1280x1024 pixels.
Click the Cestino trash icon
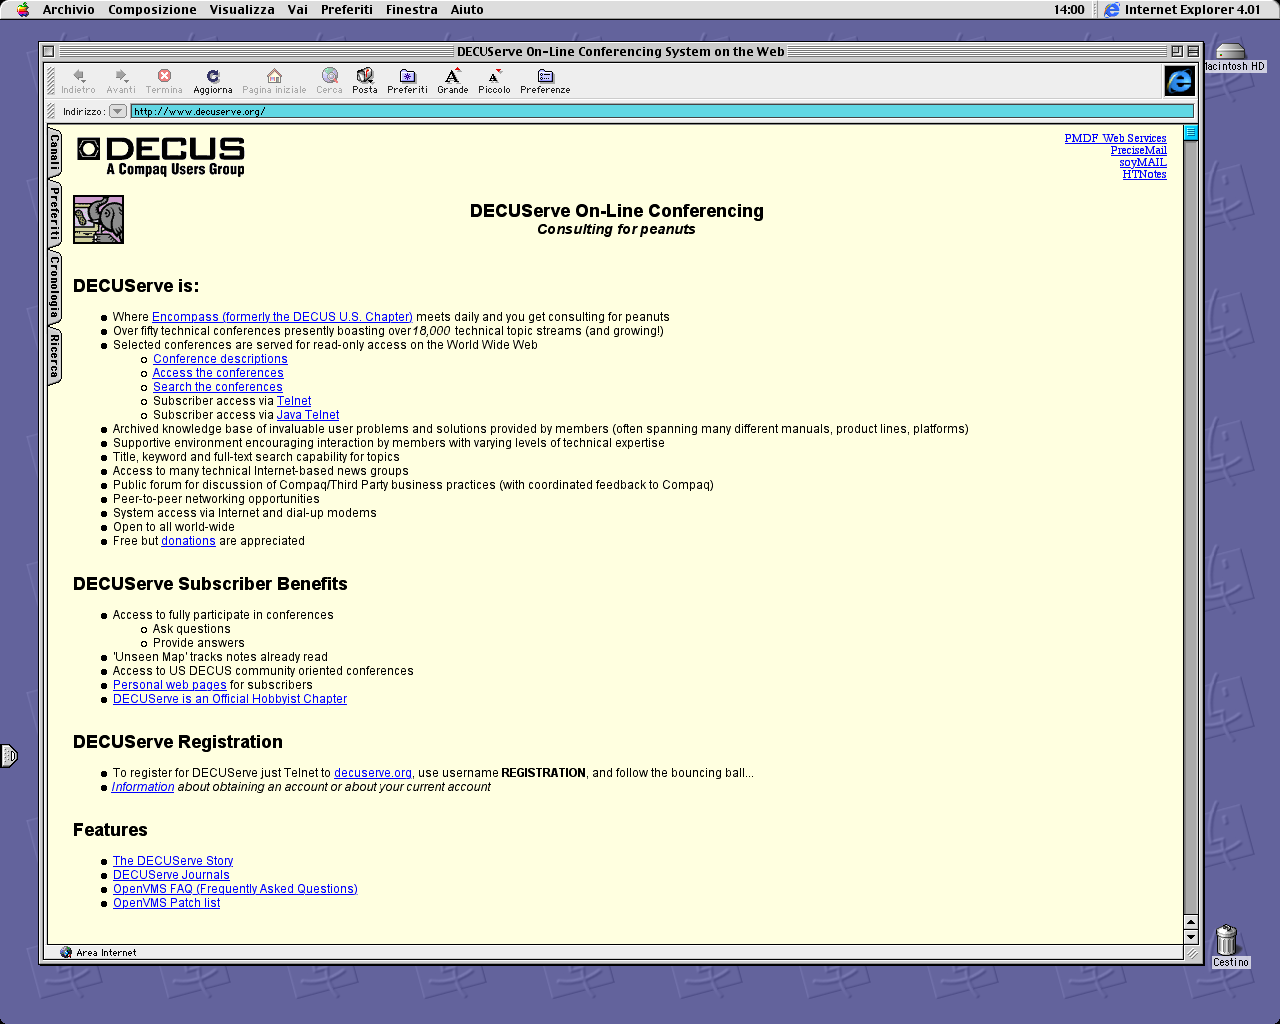tap(1227, 940)
